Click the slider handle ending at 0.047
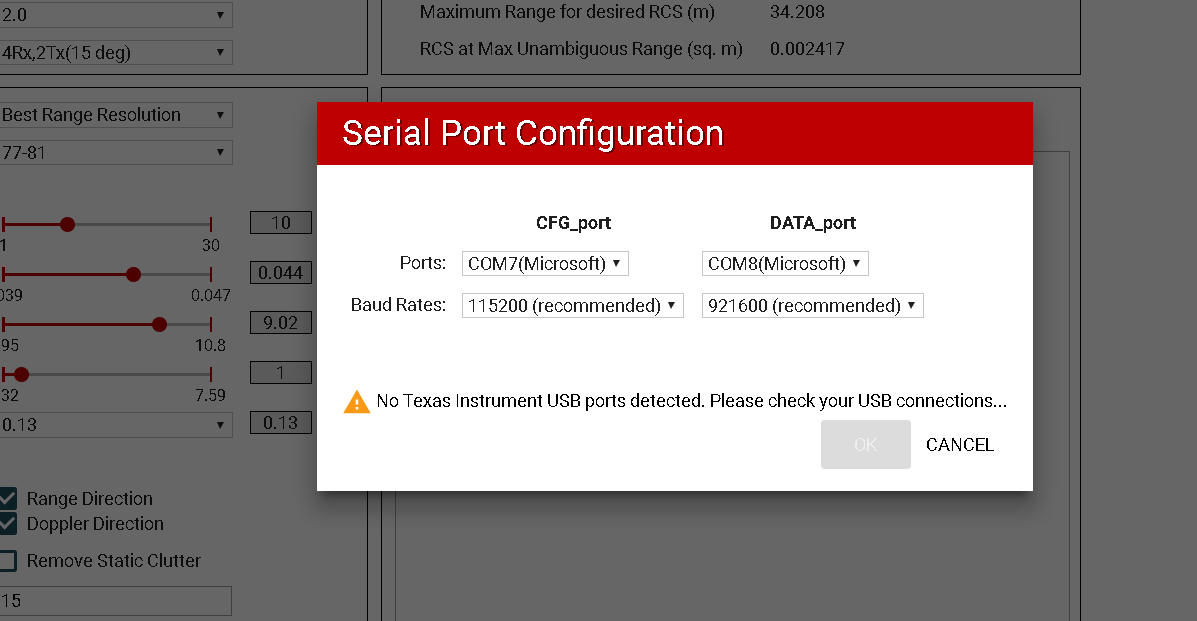This screenshot has height=621, width=1197. (134, 274)
